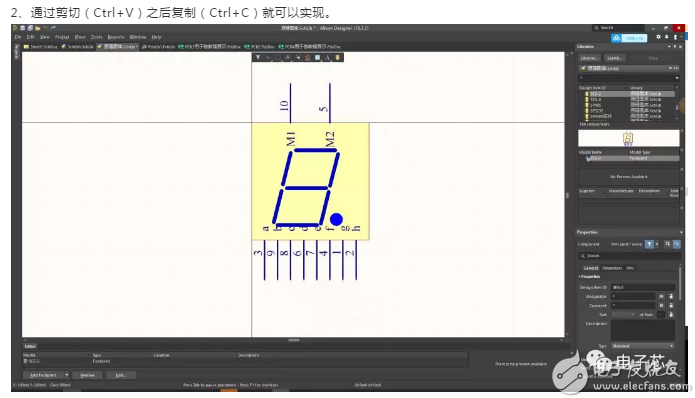
Task: Open the dropdown beside the Properties filter funnel
Action: [x=657, y=244]
